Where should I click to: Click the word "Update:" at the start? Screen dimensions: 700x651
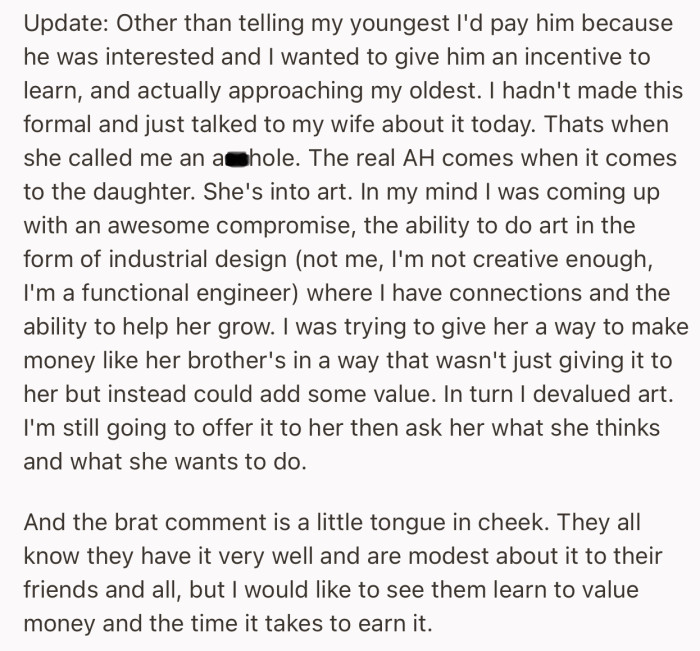(x=66, y=24)
